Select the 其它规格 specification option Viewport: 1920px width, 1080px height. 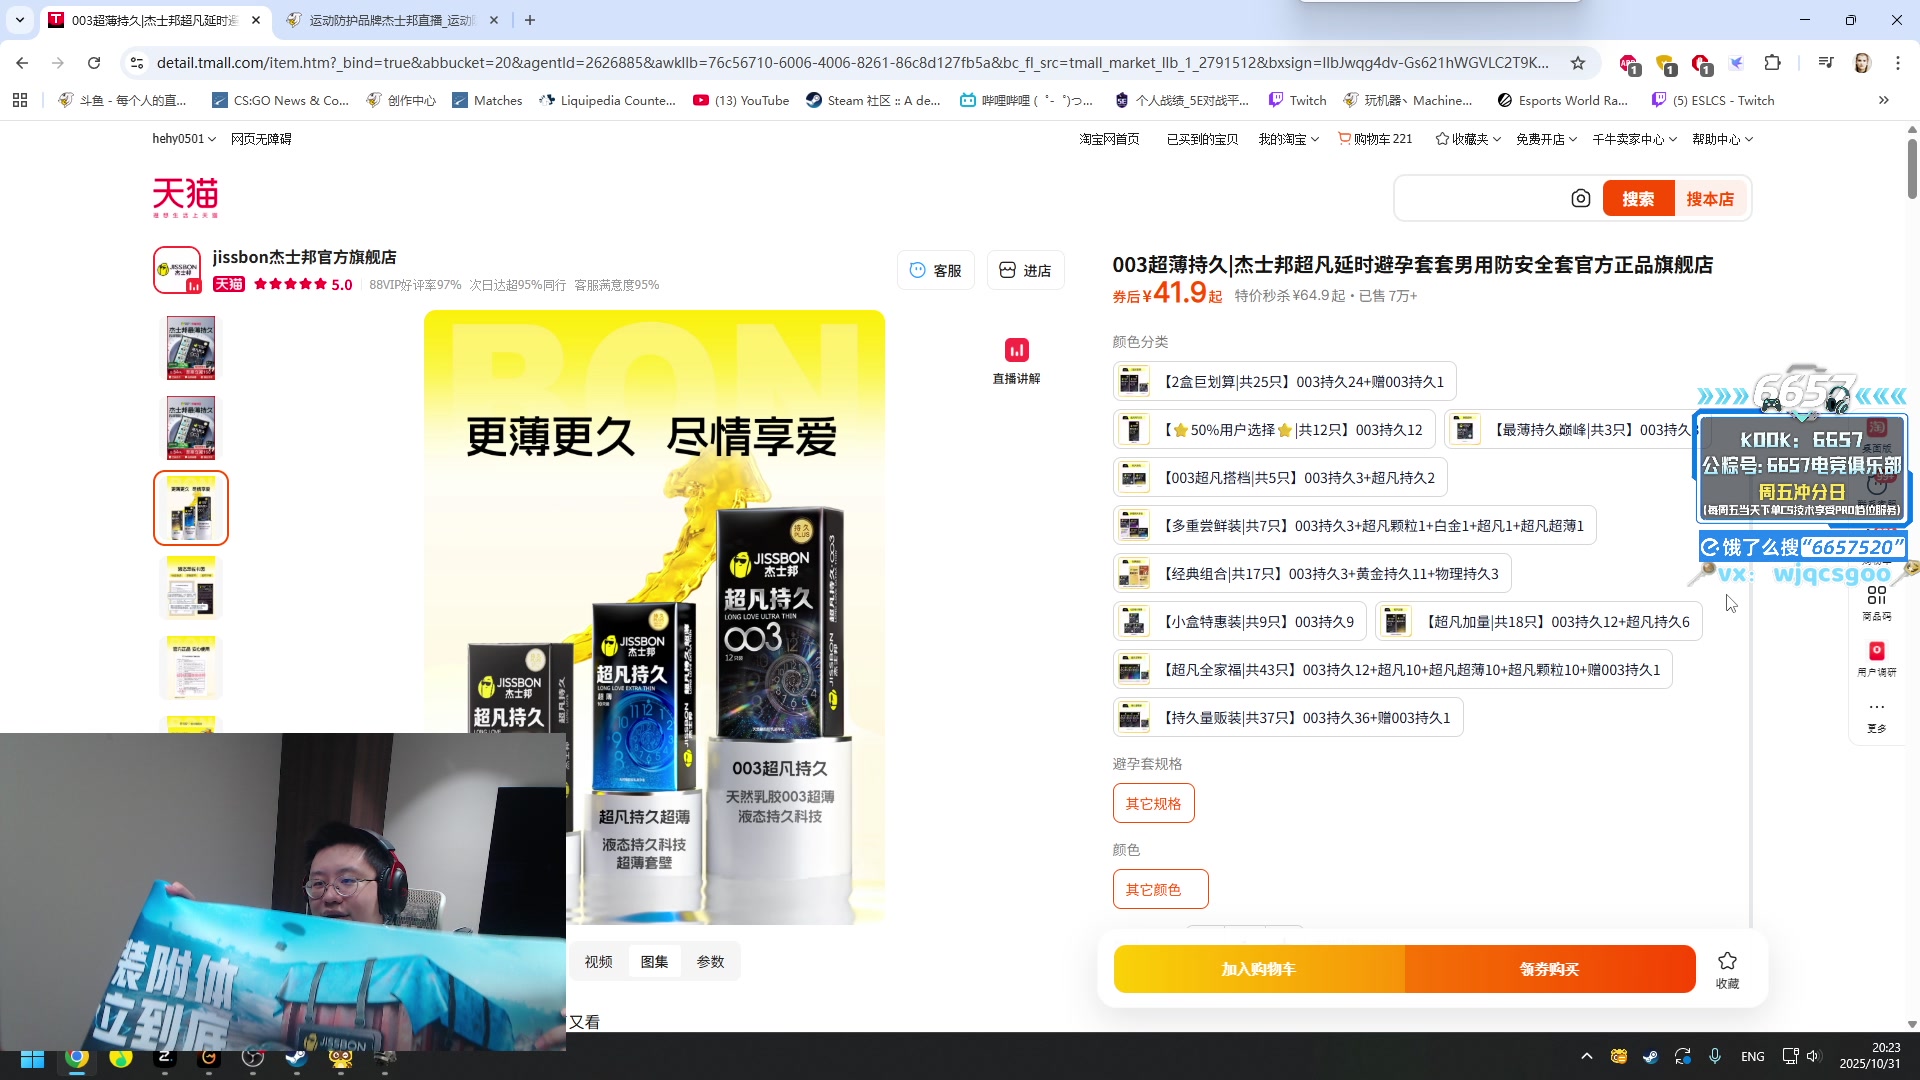coord(1153,803)
